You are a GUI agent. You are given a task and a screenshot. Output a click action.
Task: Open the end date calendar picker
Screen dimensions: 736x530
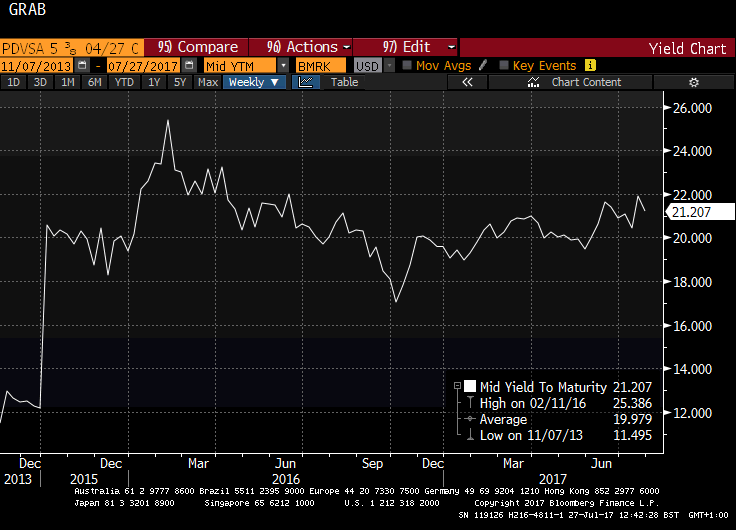[x=189, y=65]
